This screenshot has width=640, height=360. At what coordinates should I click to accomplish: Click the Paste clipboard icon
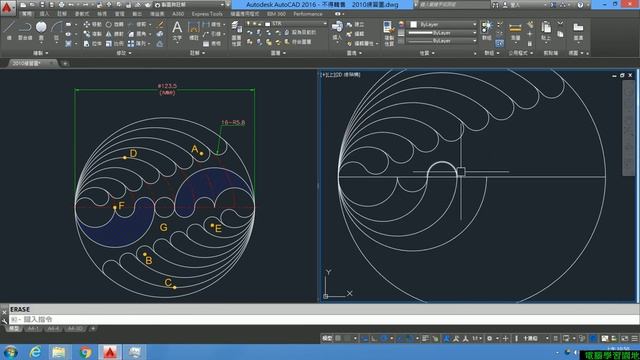(546, 31)
